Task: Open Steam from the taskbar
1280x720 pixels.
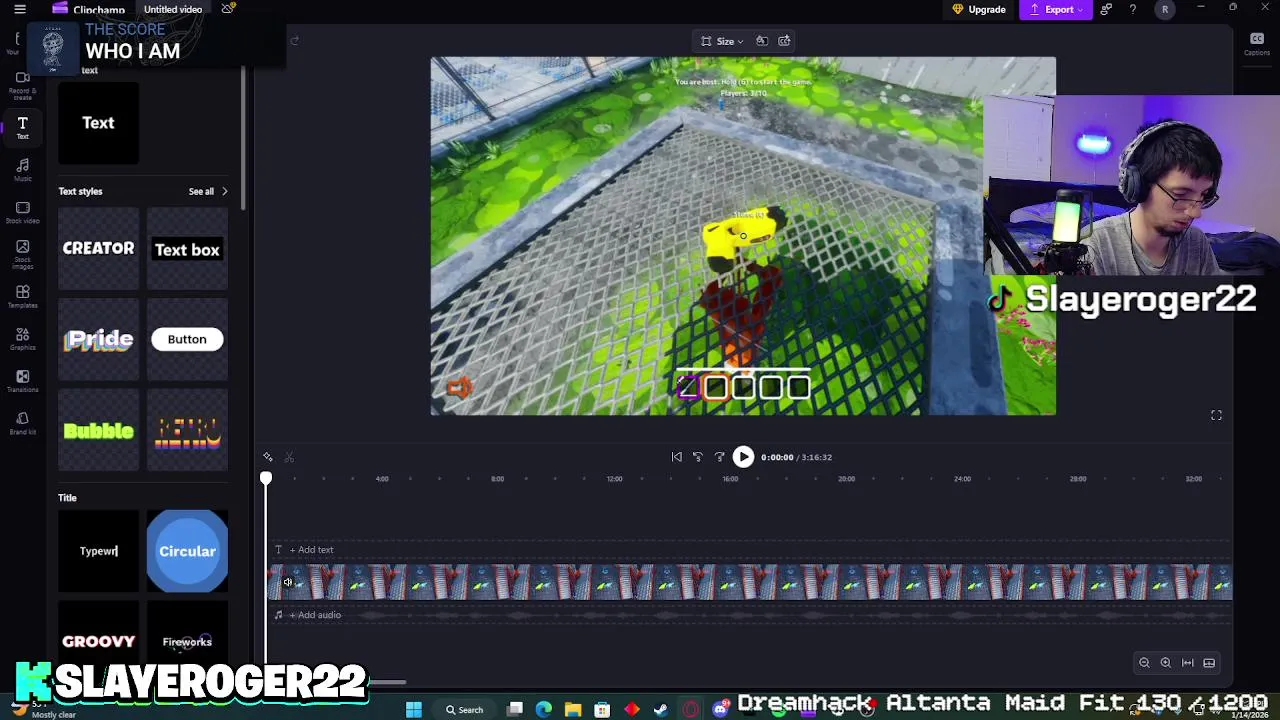Action: point(661,710)
